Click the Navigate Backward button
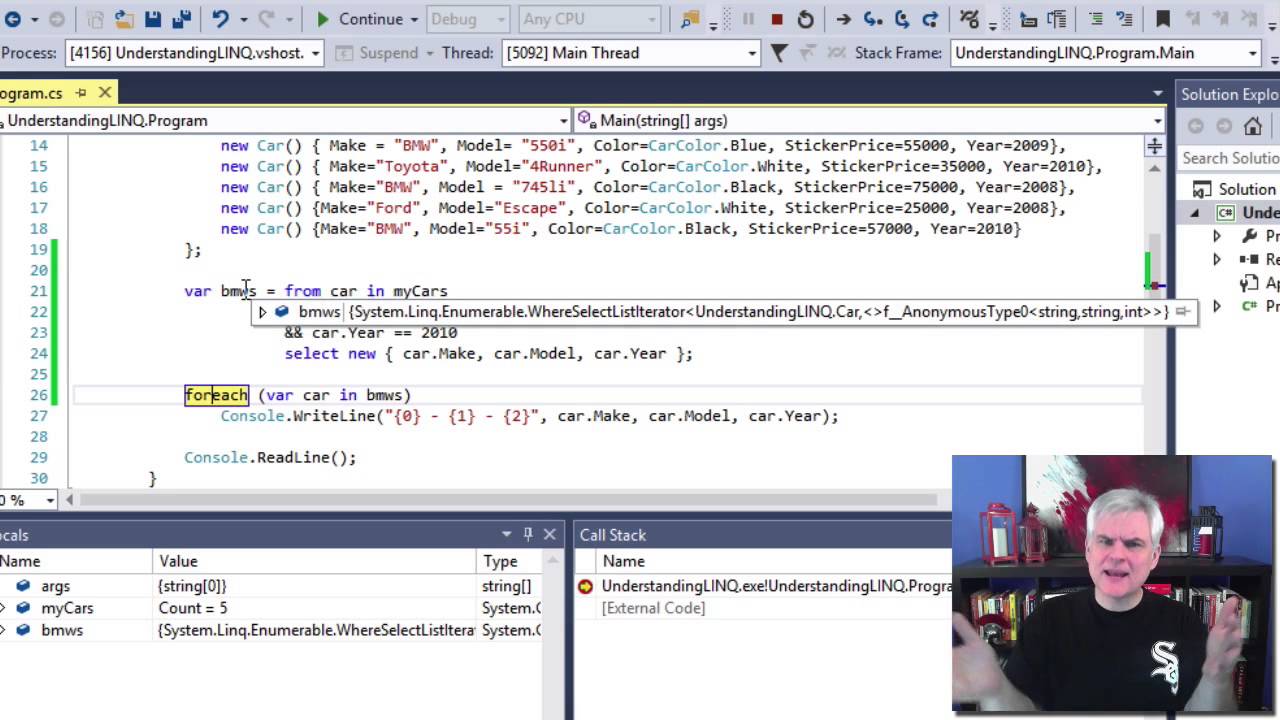 point(13,19)
